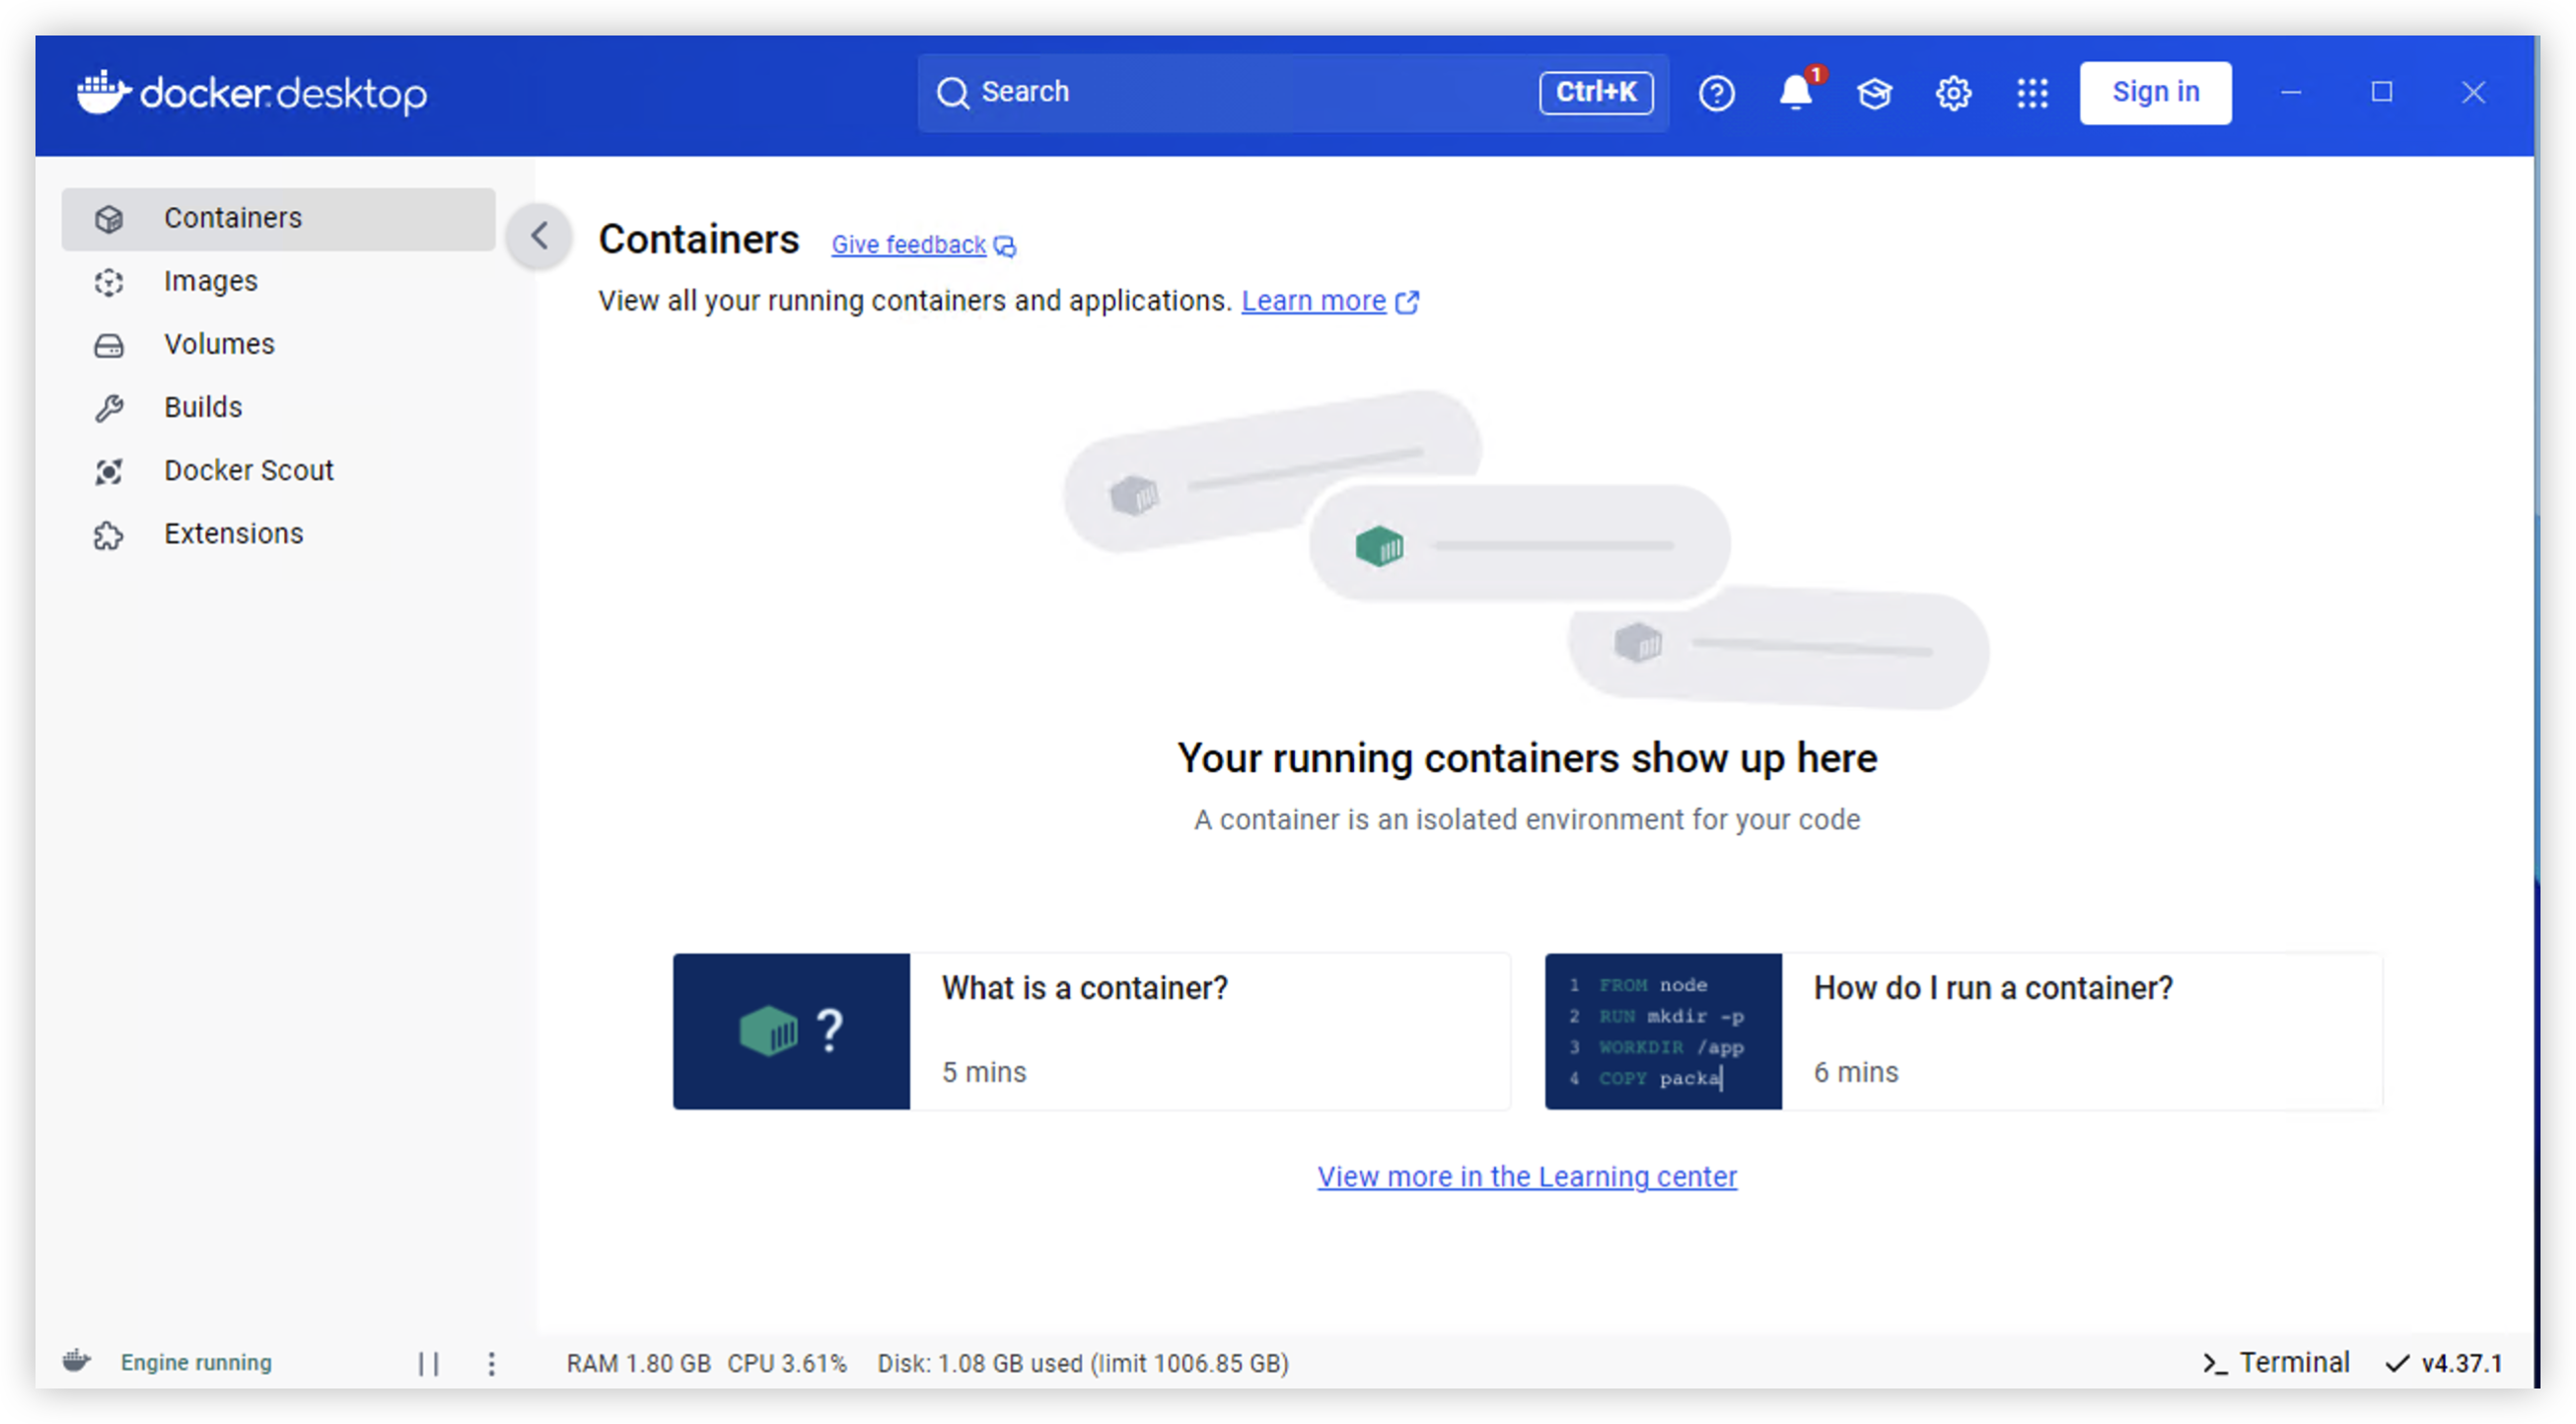Click the '6 mins' duration text
Screen dimensions: 2576x1424
(1856, 1072)
